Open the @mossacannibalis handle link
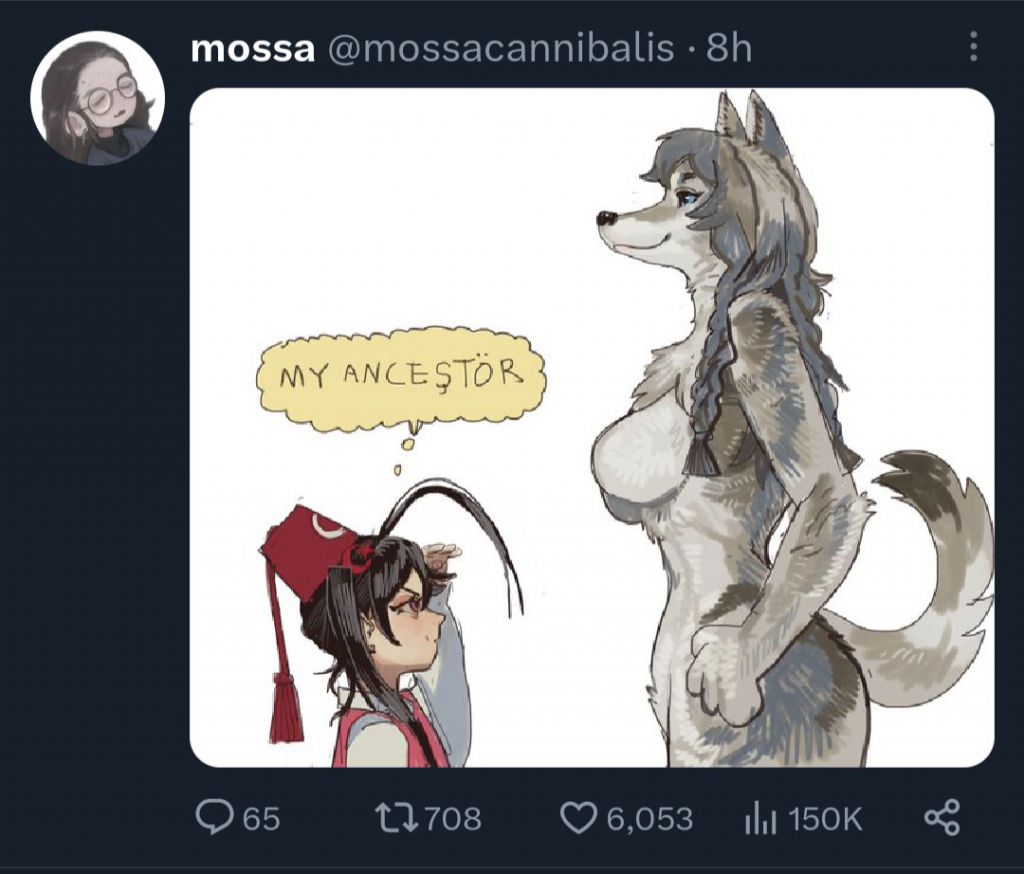Screen dimensions: 1024x874 click(x=500, y=48)
